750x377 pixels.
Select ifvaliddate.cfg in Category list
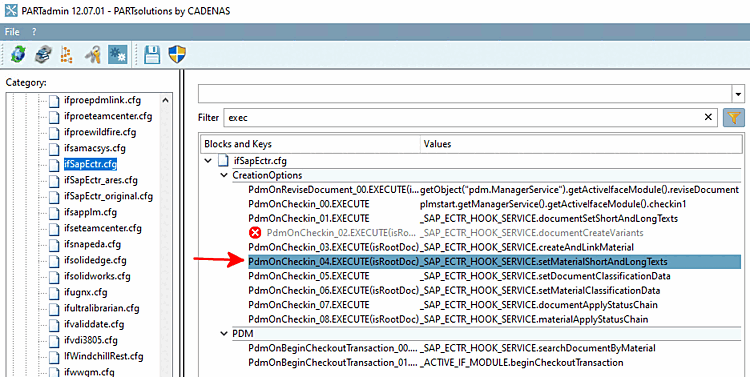94,324
